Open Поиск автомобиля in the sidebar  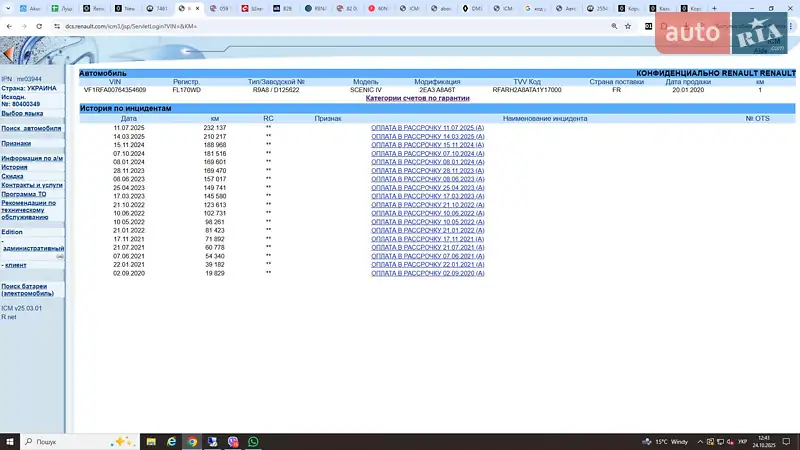click(x=31, y=128)
